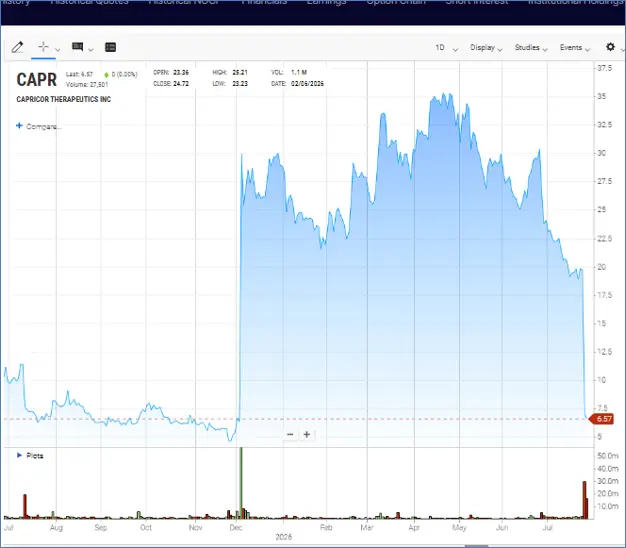
Task: Click Capricor Therapeutics Inc company name
Action: (63, 99)
